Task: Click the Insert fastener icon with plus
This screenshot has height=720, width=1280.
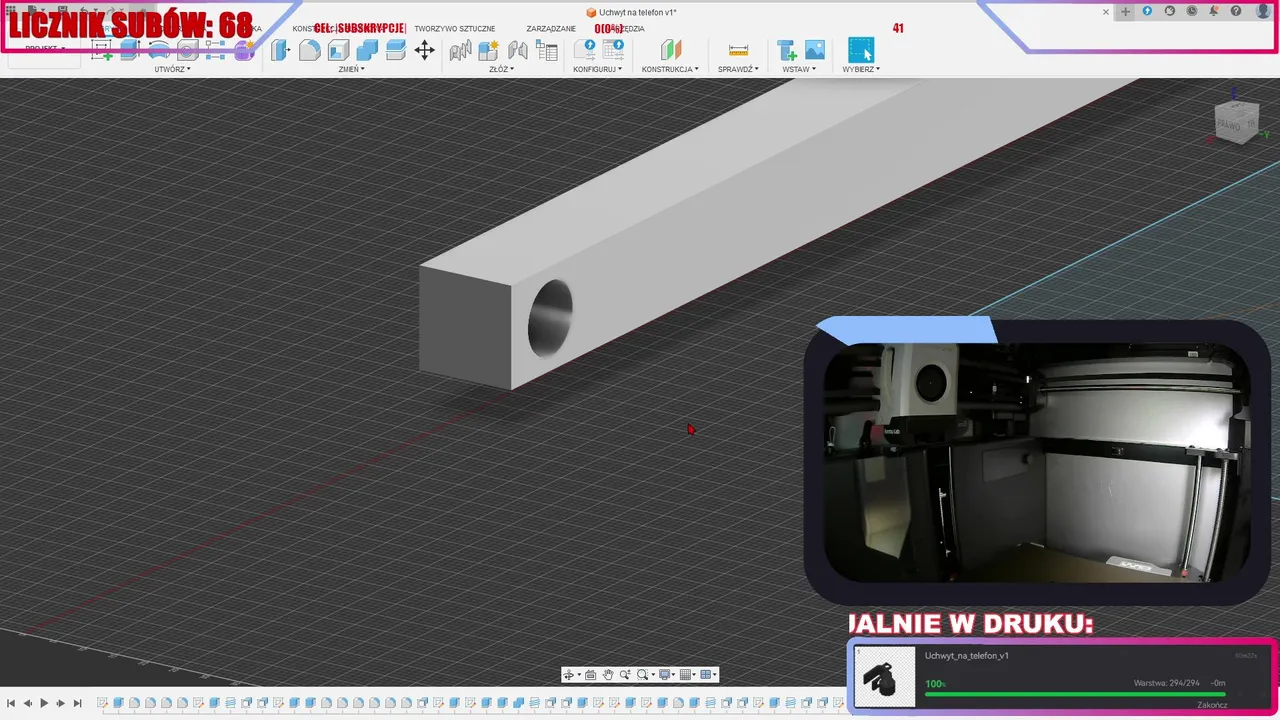Action: [x=787, y=50]
